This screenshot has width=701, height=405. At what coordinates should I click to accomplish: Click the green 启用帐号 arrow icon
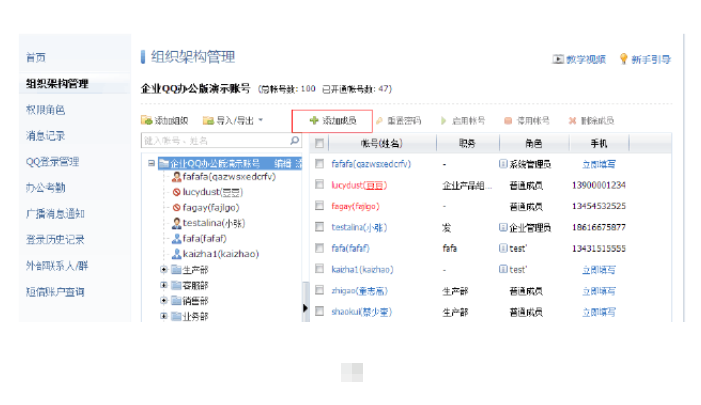(443, 121)
